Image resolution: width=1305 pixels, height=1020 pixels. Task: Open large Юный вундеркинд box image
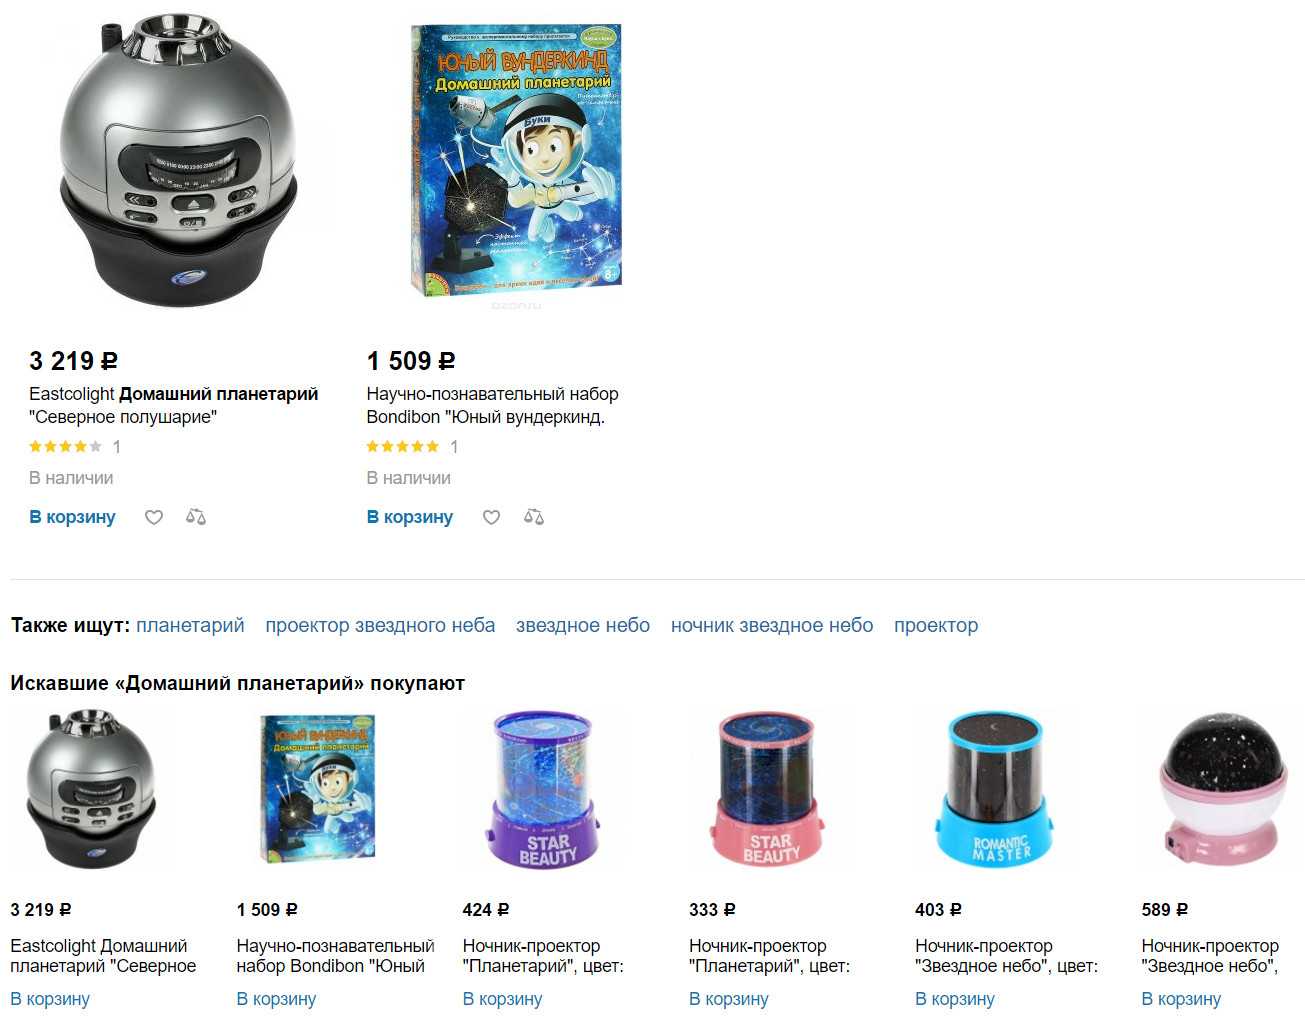coord(516,160)
